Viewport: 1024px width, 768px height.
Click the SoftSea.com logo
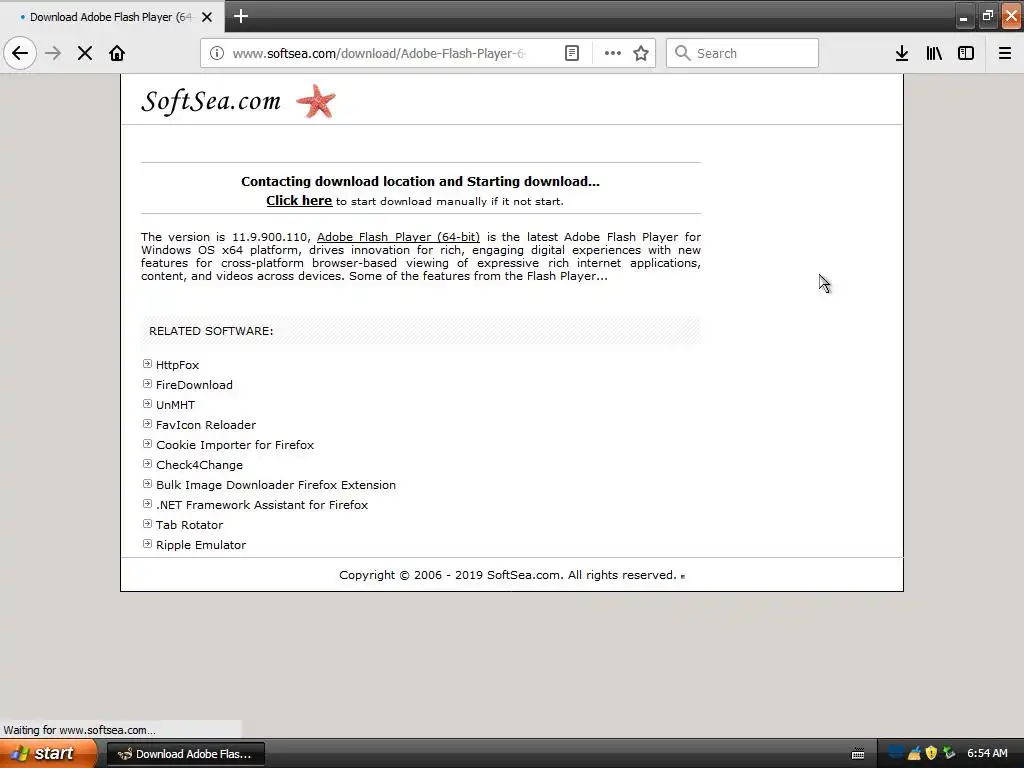[210, 101]
